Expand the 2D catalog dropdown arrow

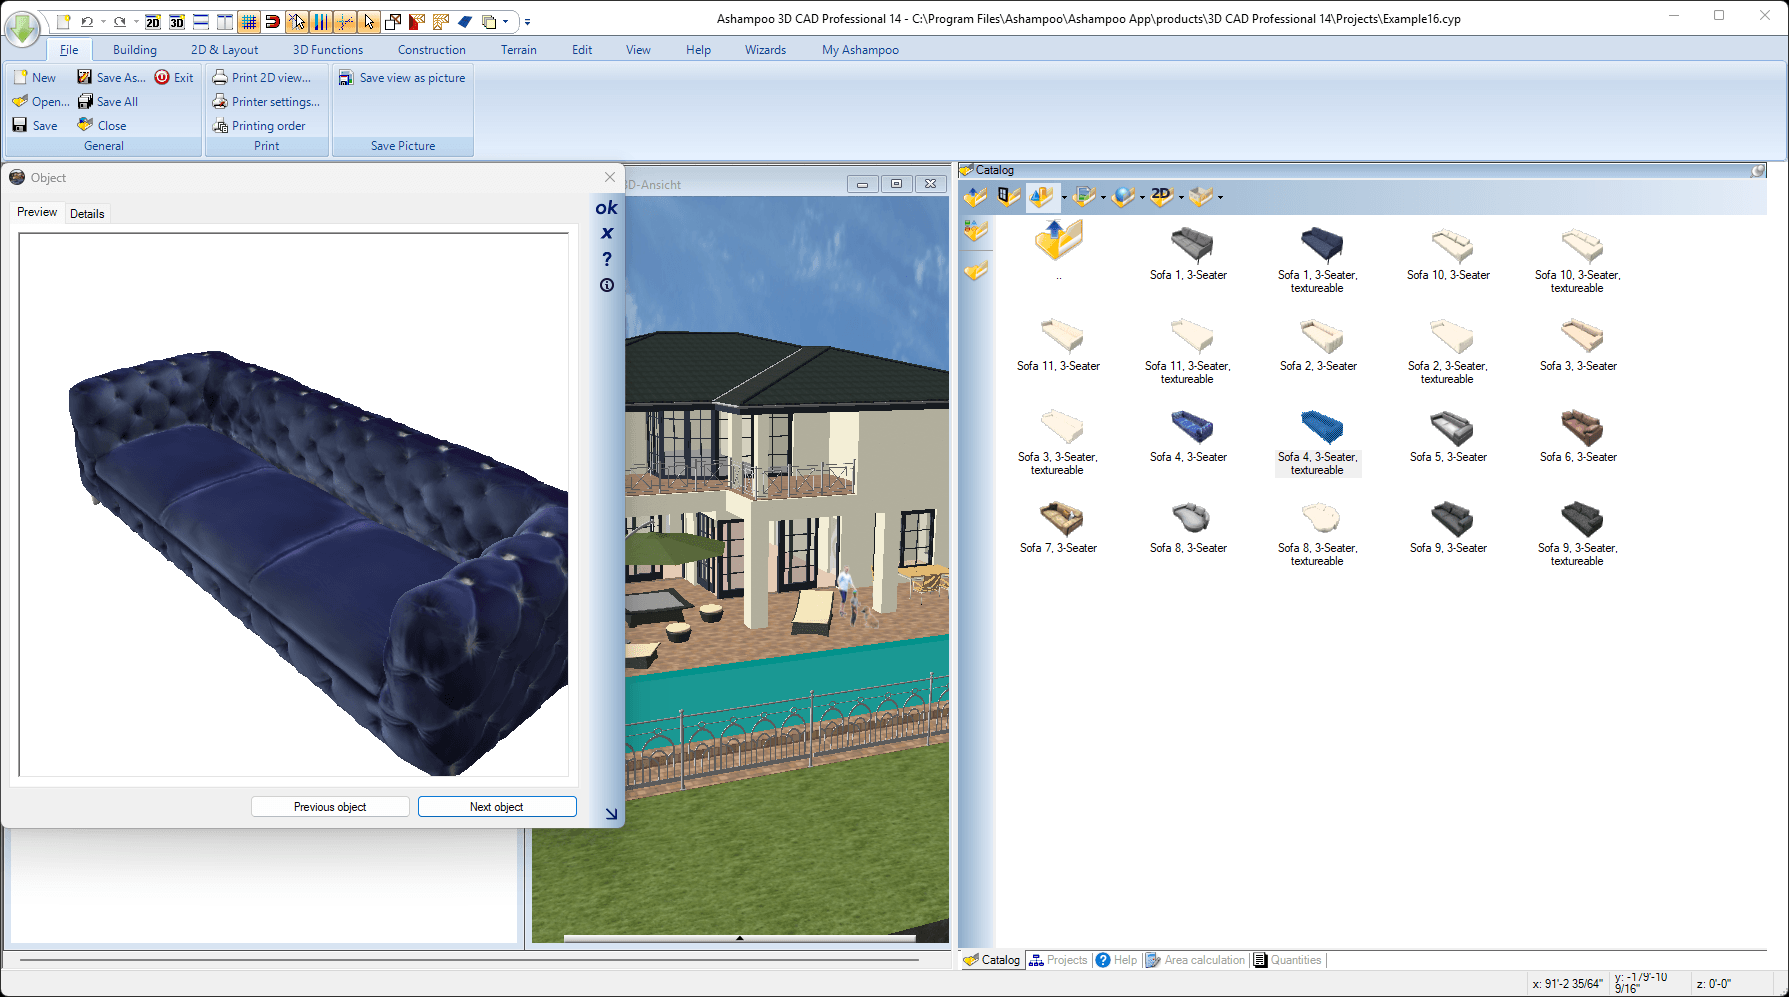(x=1181, y=198)
